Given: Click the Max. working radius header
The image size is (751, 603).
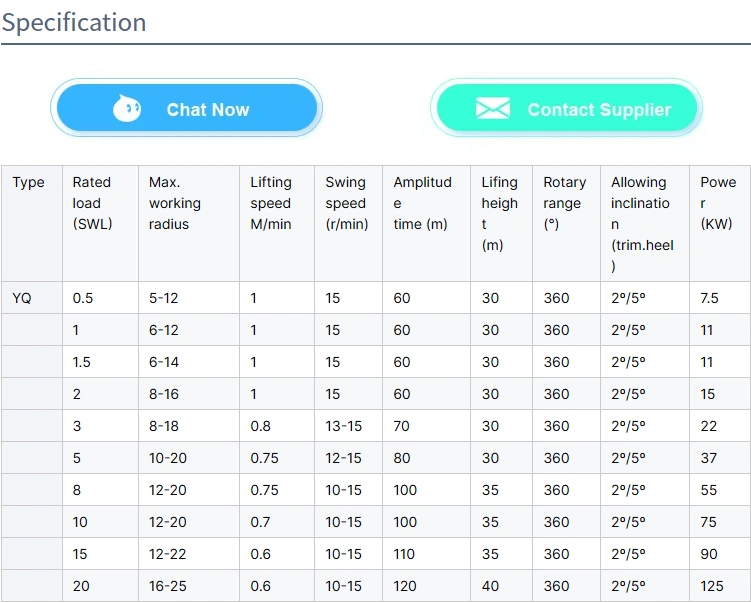Looking at the screenshot, I should [175, 203].
